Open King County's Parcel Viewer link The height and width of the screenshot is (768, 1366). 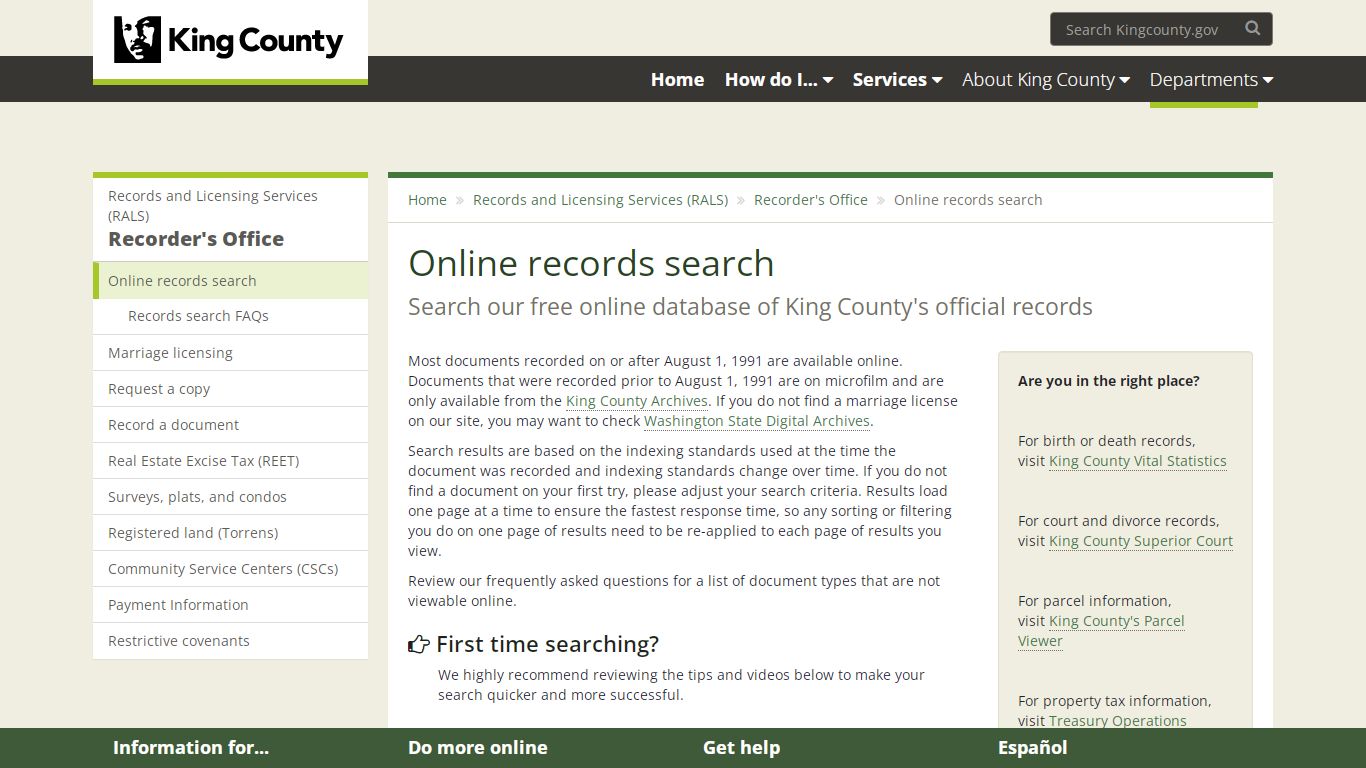pos(1101,631)
